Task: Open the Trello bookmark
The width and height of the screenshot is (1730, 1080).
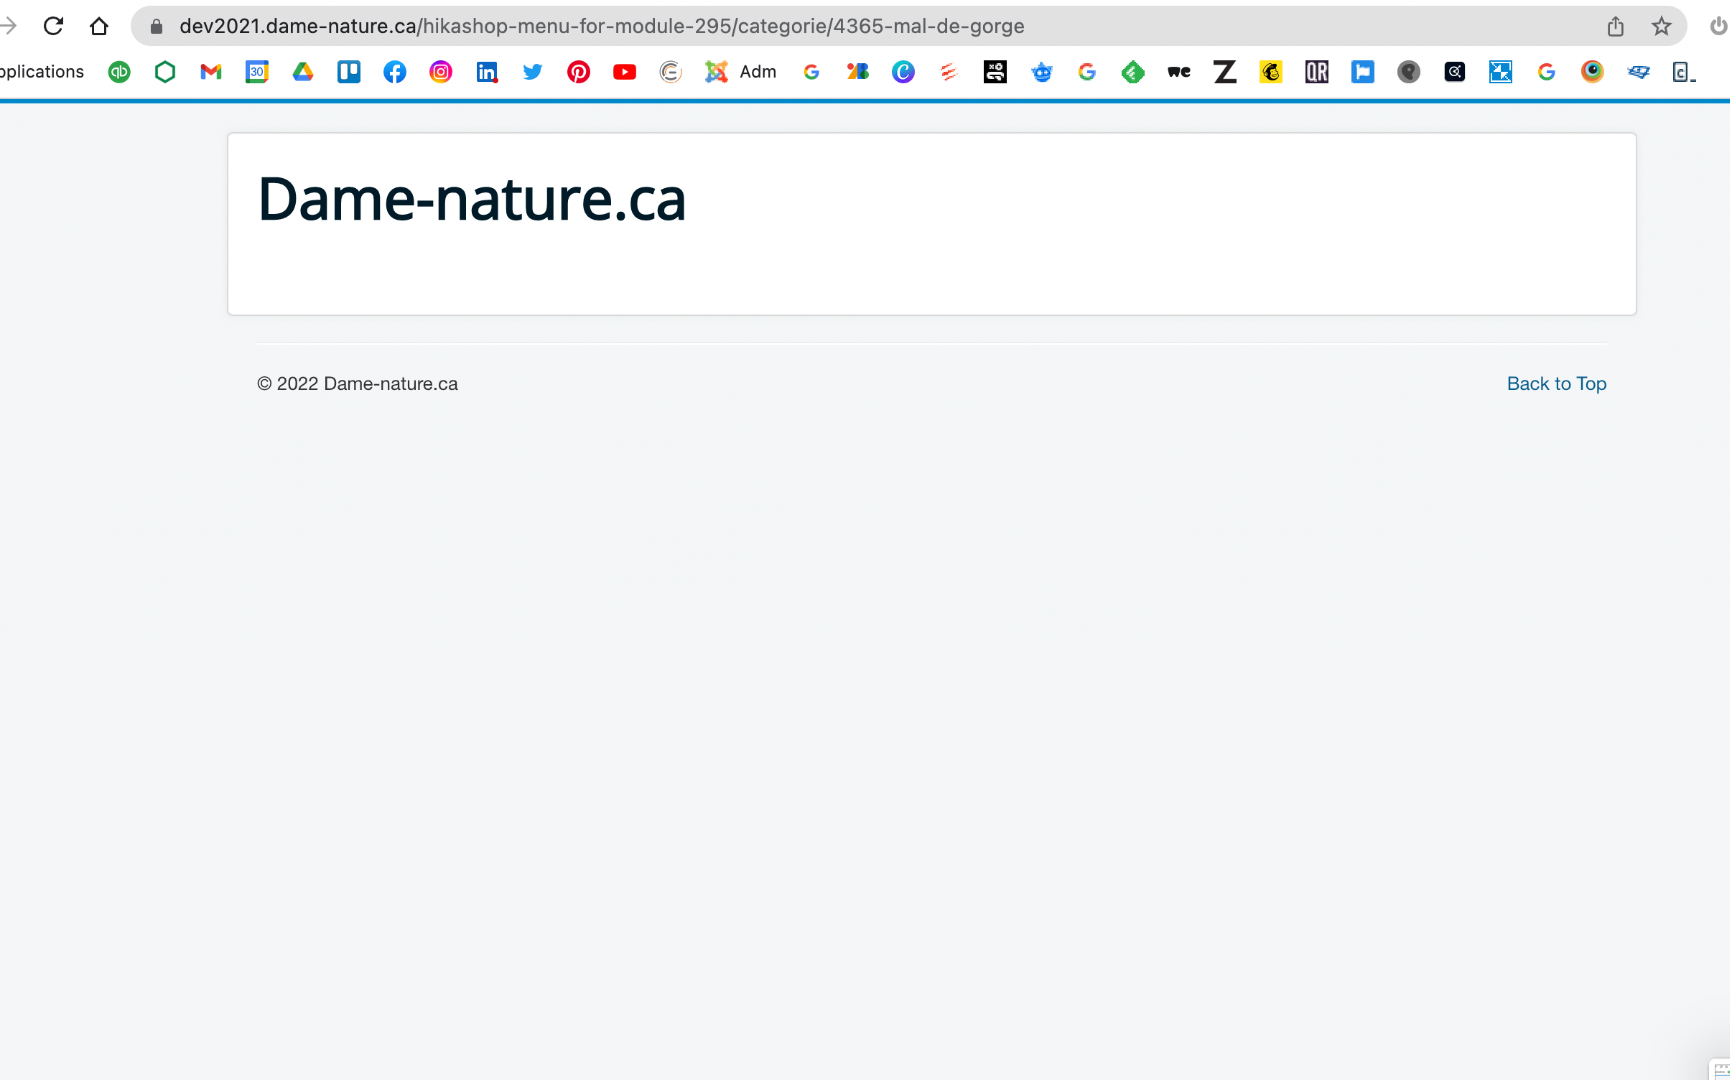Action: (x=349, y=72)
